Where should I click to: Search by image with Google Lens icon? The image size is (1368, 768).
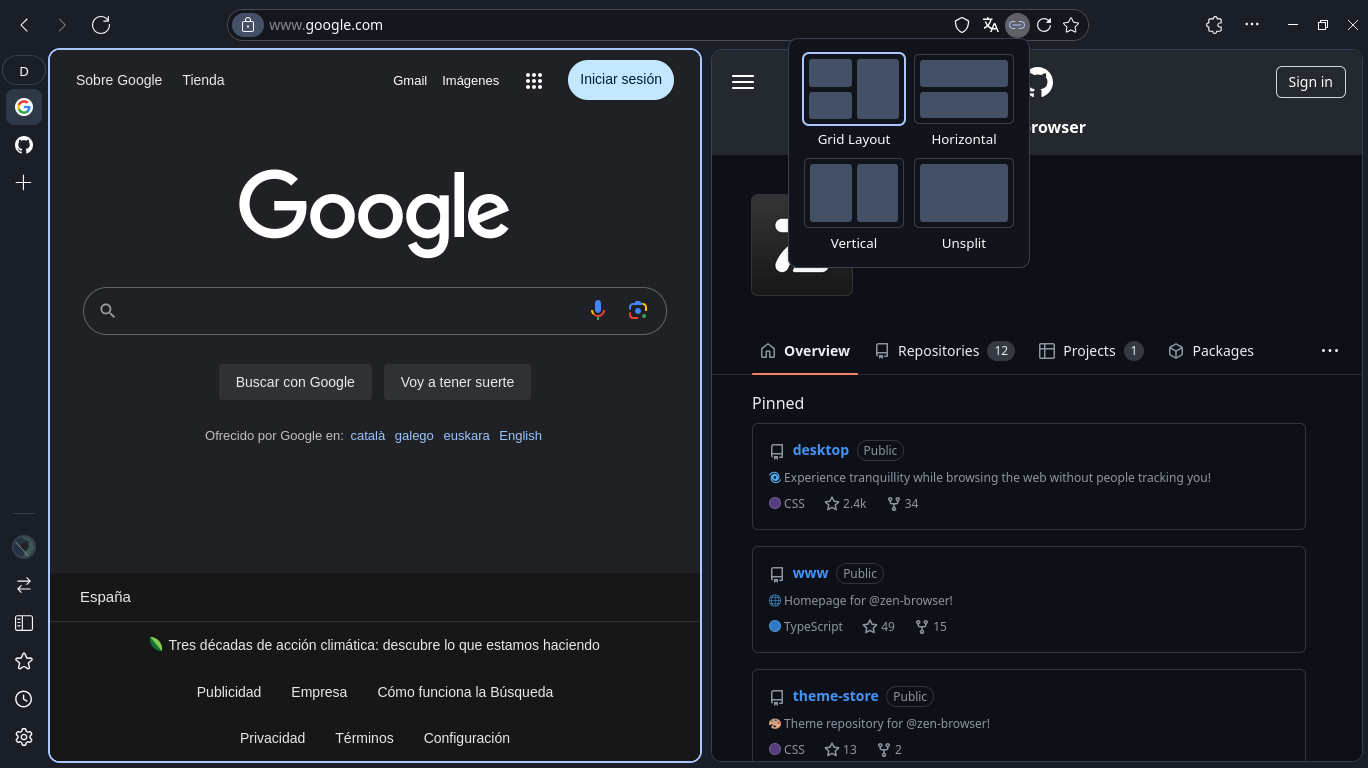tap(638, 311)
